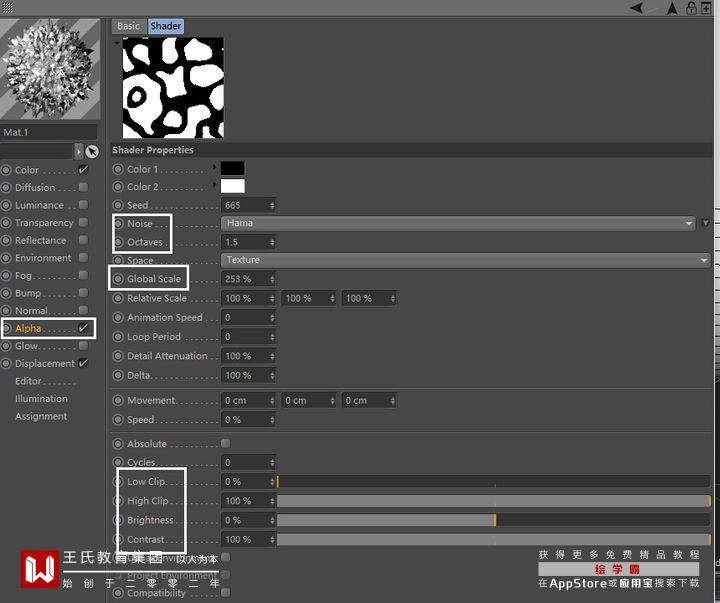The height and width of the screenshot is (603, 720).
Task: Click the Diffusion channel animation dot
Action: tap(6, 187)
